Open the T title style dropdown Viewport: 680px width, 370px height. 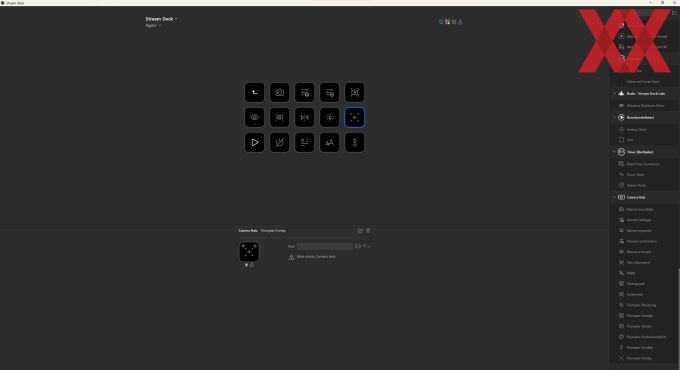(x=366, y=246)
